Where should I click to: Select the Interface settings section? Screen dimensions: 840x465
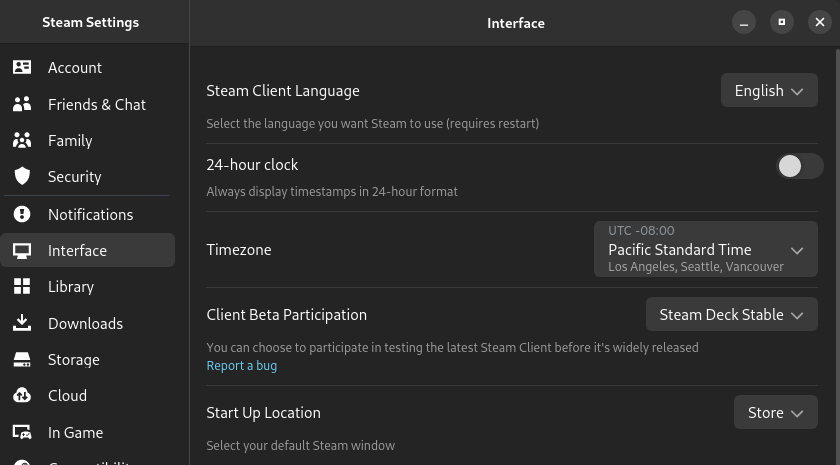77,251
